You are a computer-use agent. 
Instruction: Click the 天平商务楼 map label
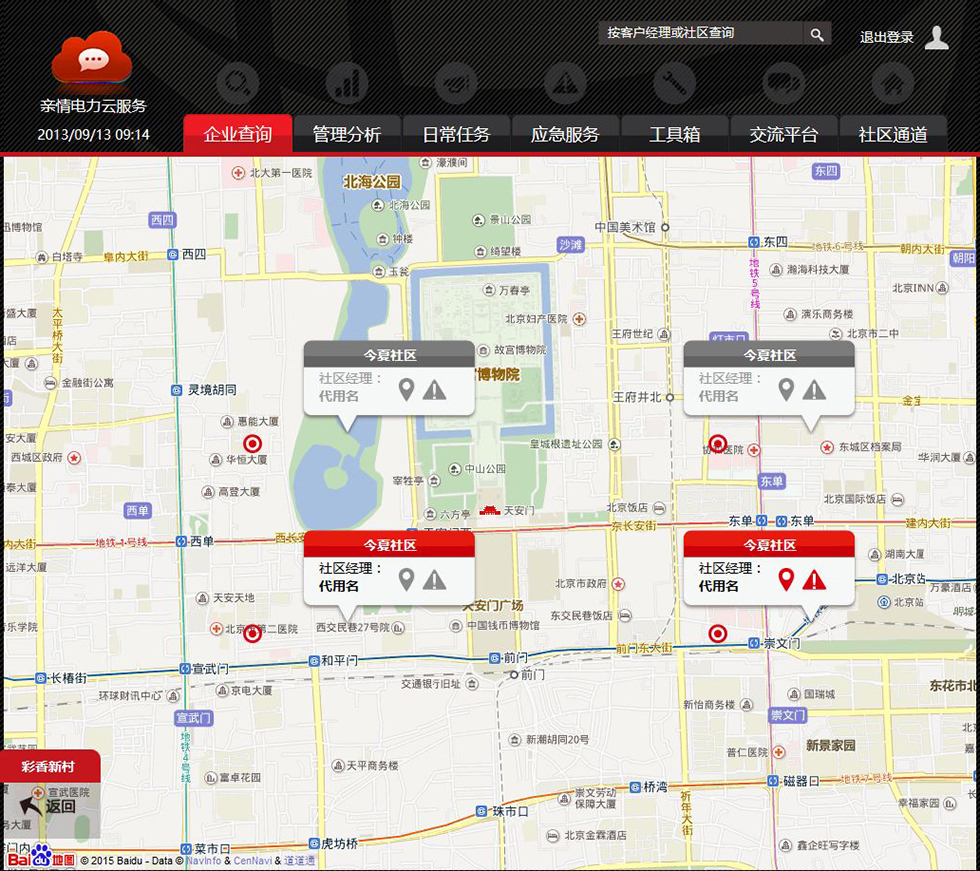coord(372,765)
